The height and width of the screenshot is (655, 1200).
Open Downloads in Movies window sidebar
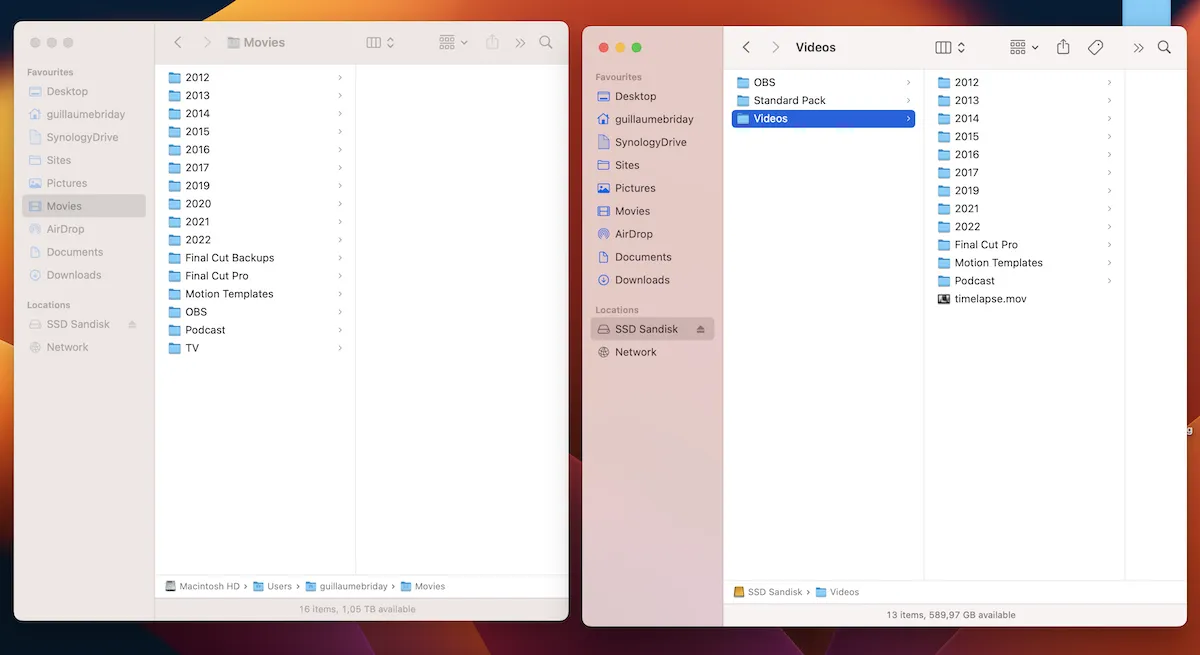click(x=84, y=275)
